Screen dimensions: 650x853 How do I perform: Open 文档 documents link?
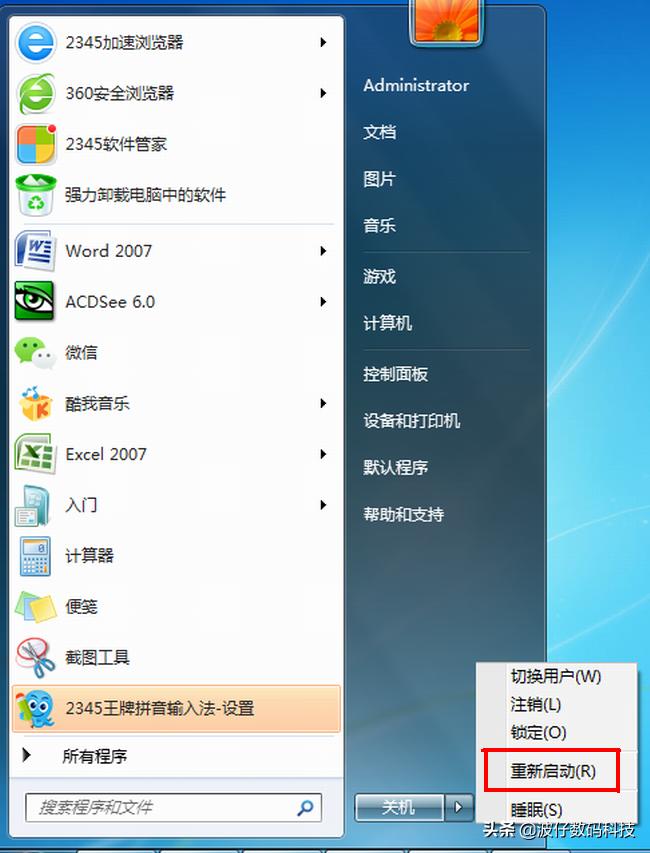pyautogui.click(x=379, y=132)
